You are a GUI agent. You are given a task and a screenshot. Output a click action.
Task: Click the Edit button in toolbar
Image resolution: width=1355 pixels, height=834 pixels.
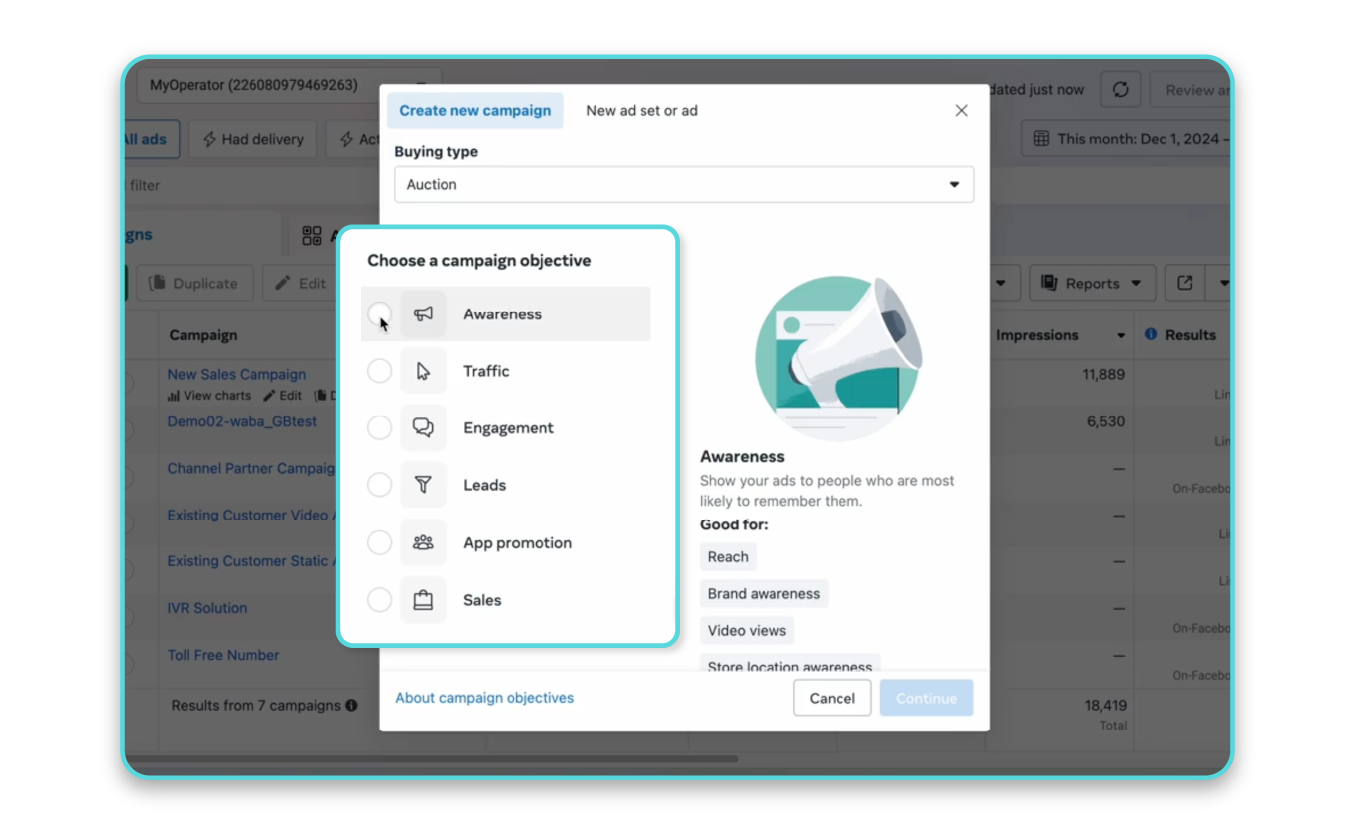click(300, 284)
